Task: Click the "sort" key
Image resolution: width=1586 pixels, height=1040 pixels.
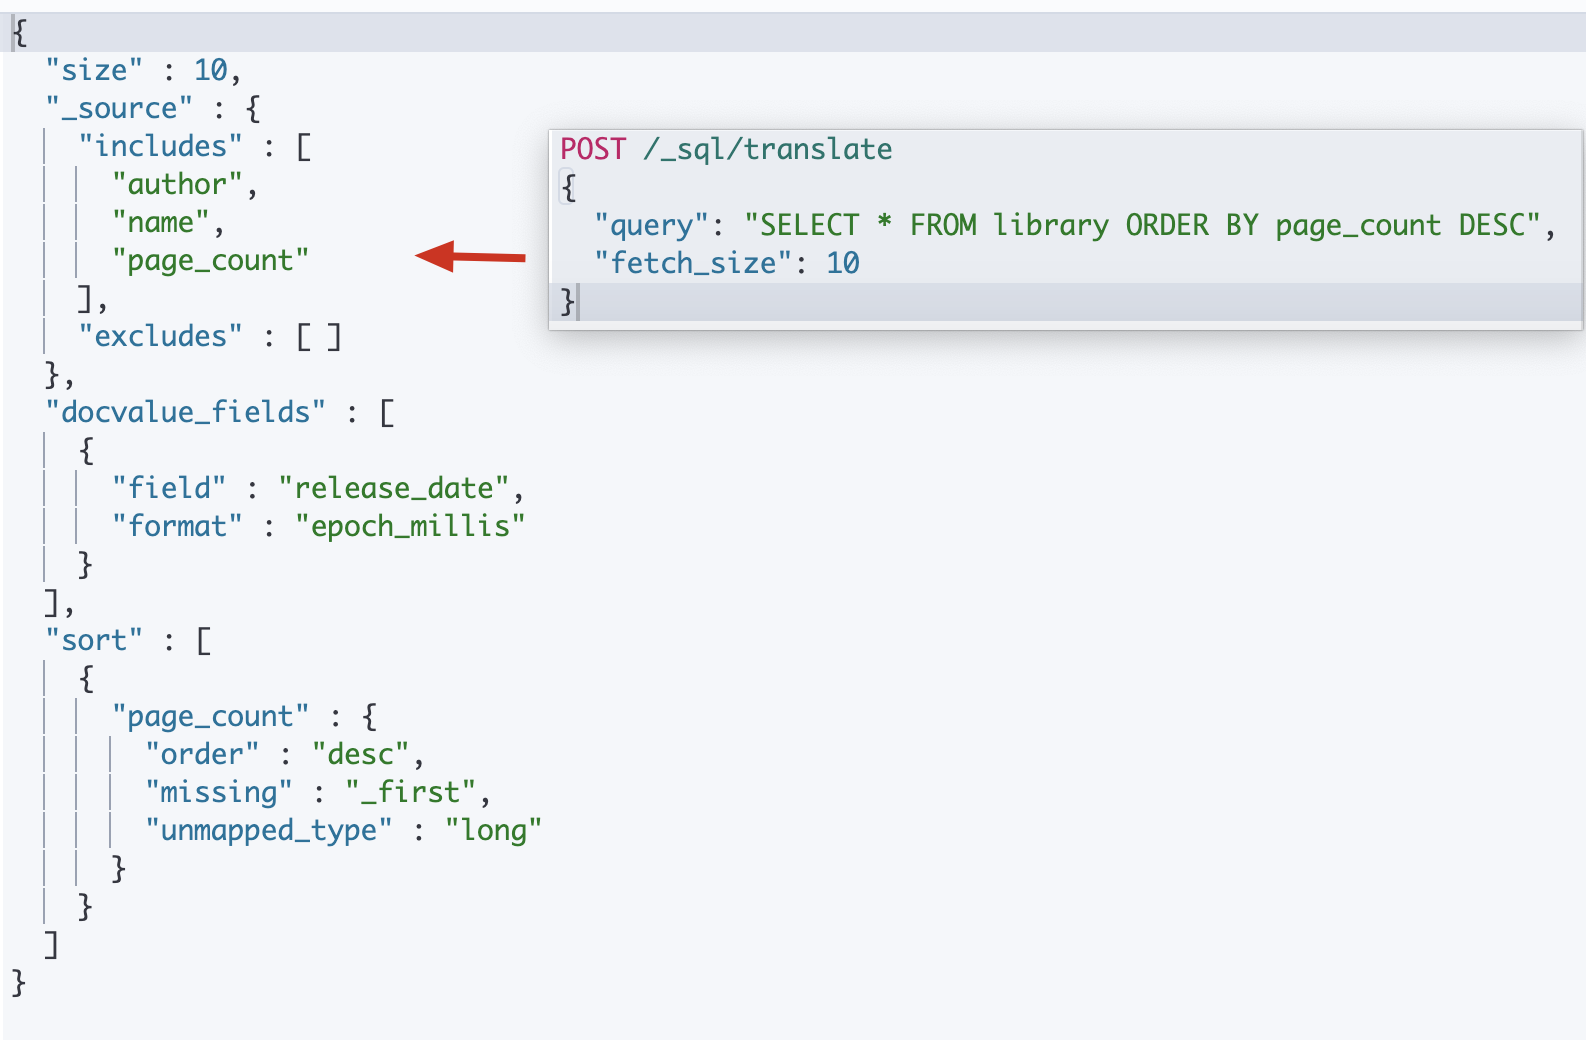Action: pyautogui.click(x=94, y=640)
